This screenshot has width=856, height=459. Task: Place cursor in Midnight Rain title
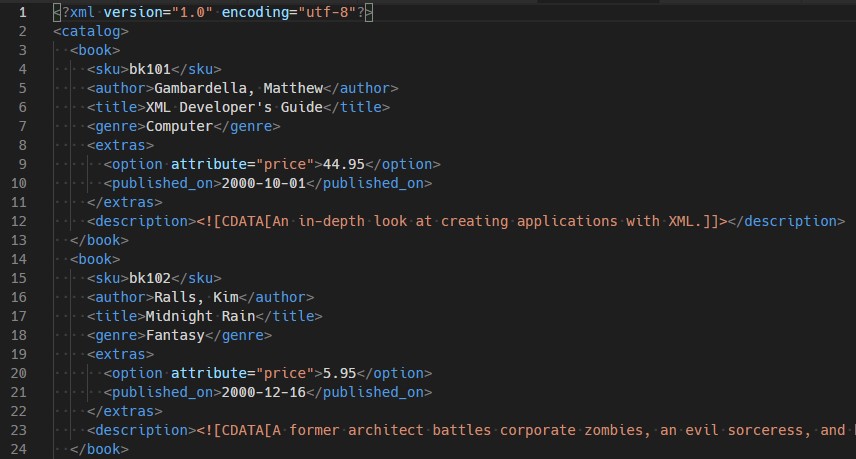pyautogui.click(x=200, y=316)
